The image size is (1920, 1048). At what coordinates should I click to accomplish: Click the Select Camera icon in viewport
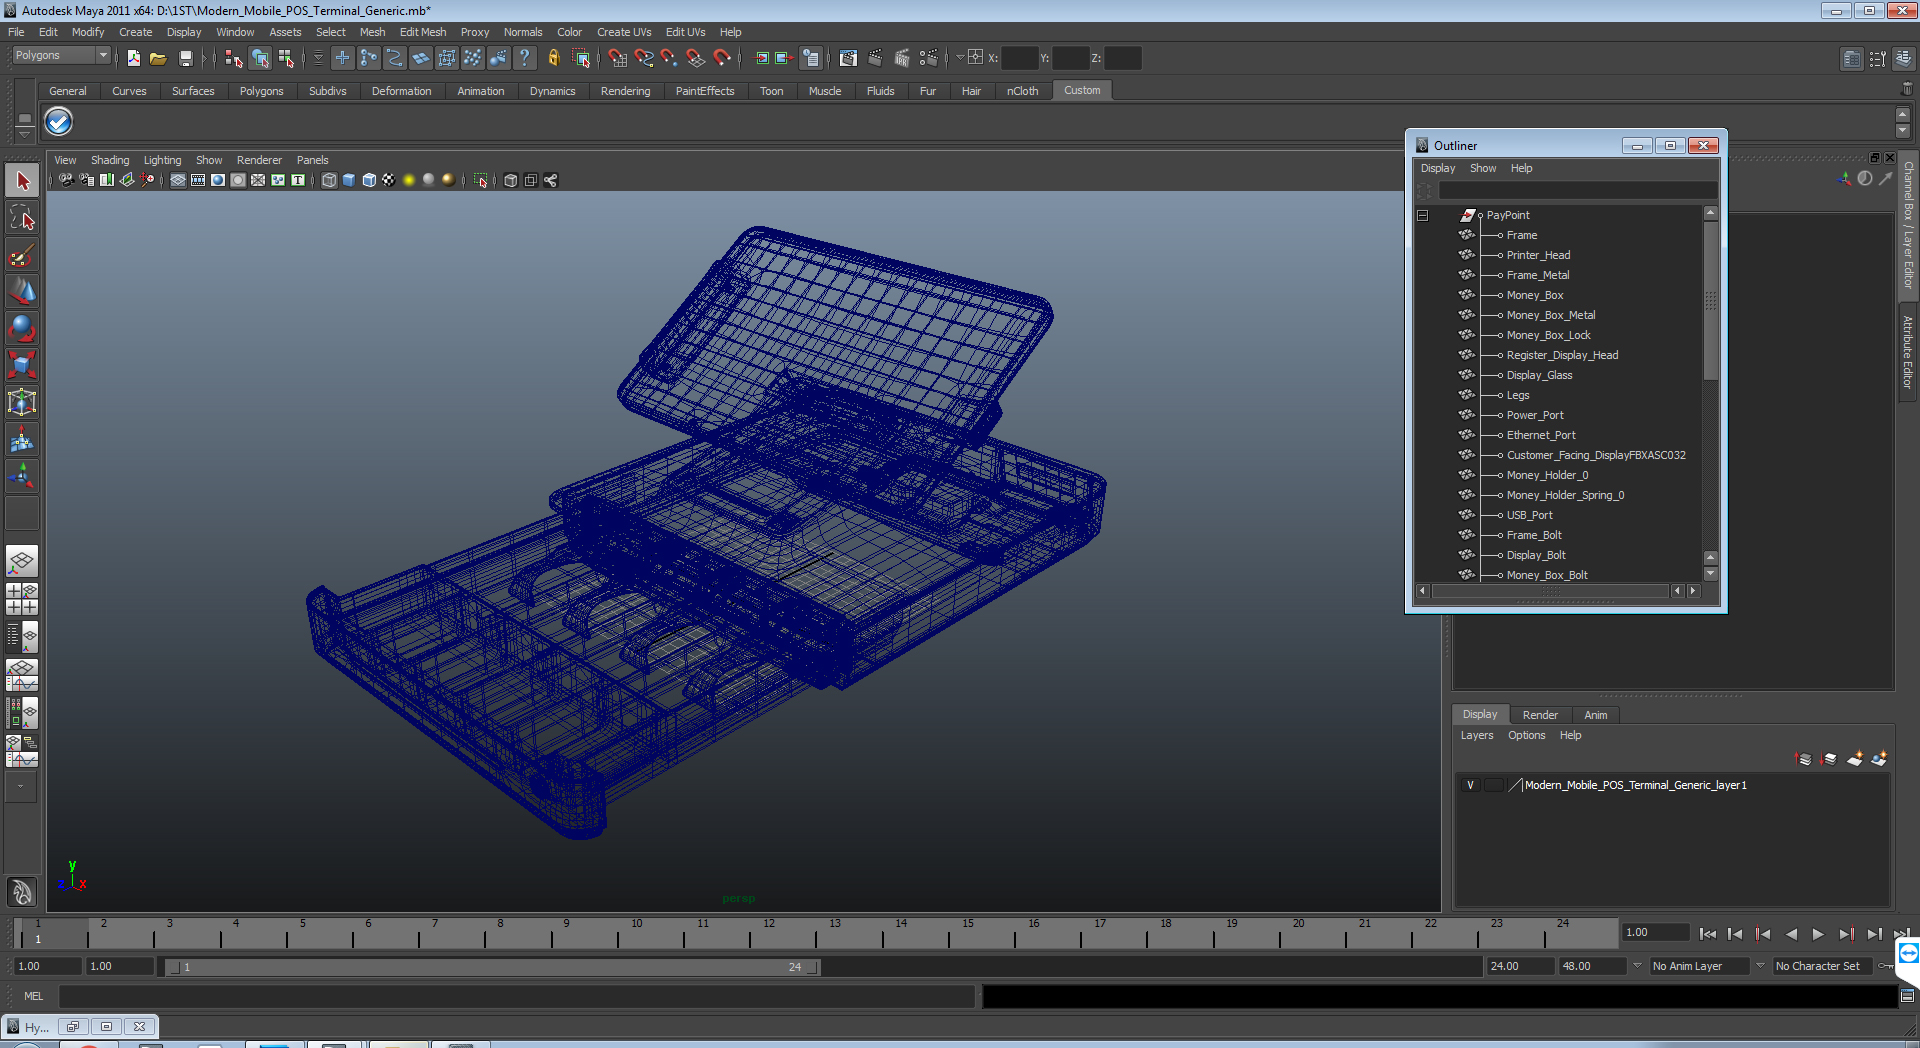66,180
